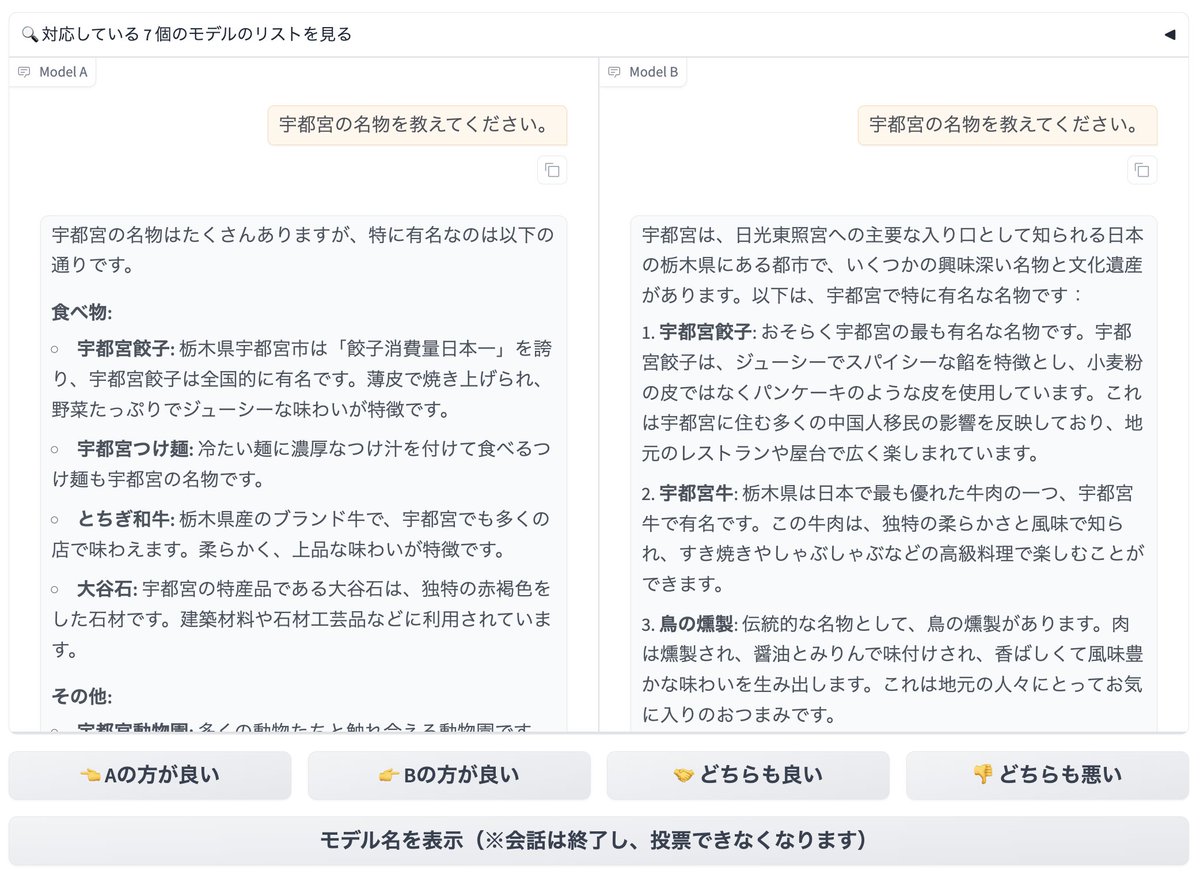Screen dimensions: 1200x878
Task: Copy the user message in Model A panel
Action: (551, 170)
